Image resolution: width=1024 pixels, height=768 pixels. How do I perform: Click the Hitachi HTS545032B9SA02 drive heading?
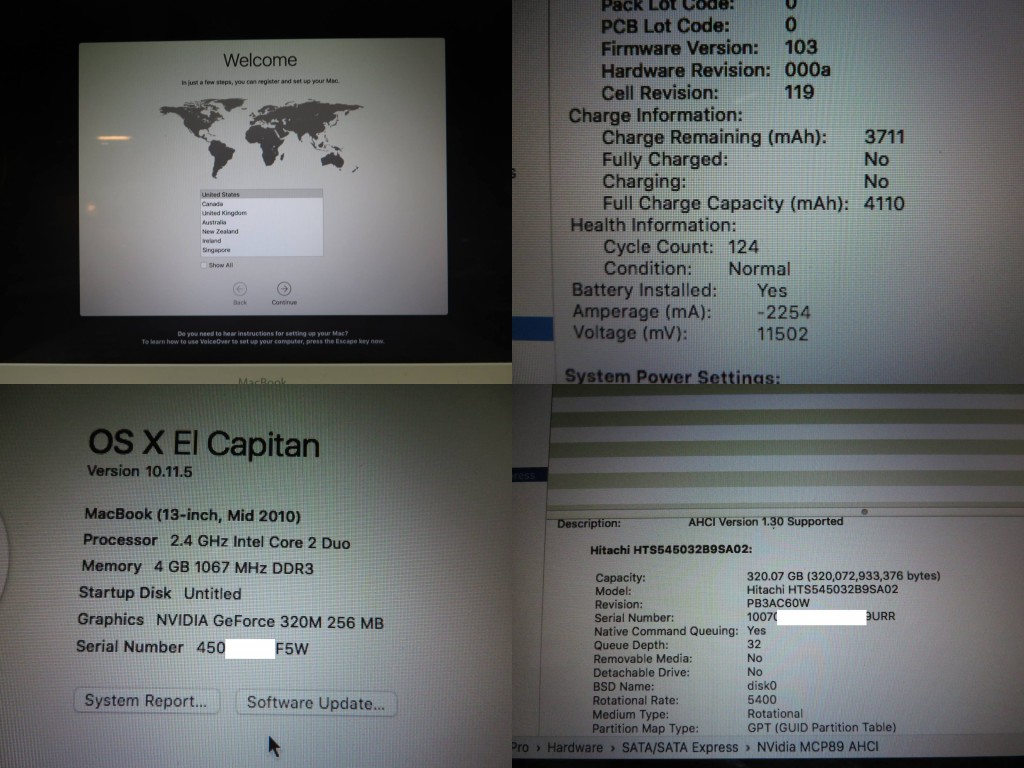671,550
